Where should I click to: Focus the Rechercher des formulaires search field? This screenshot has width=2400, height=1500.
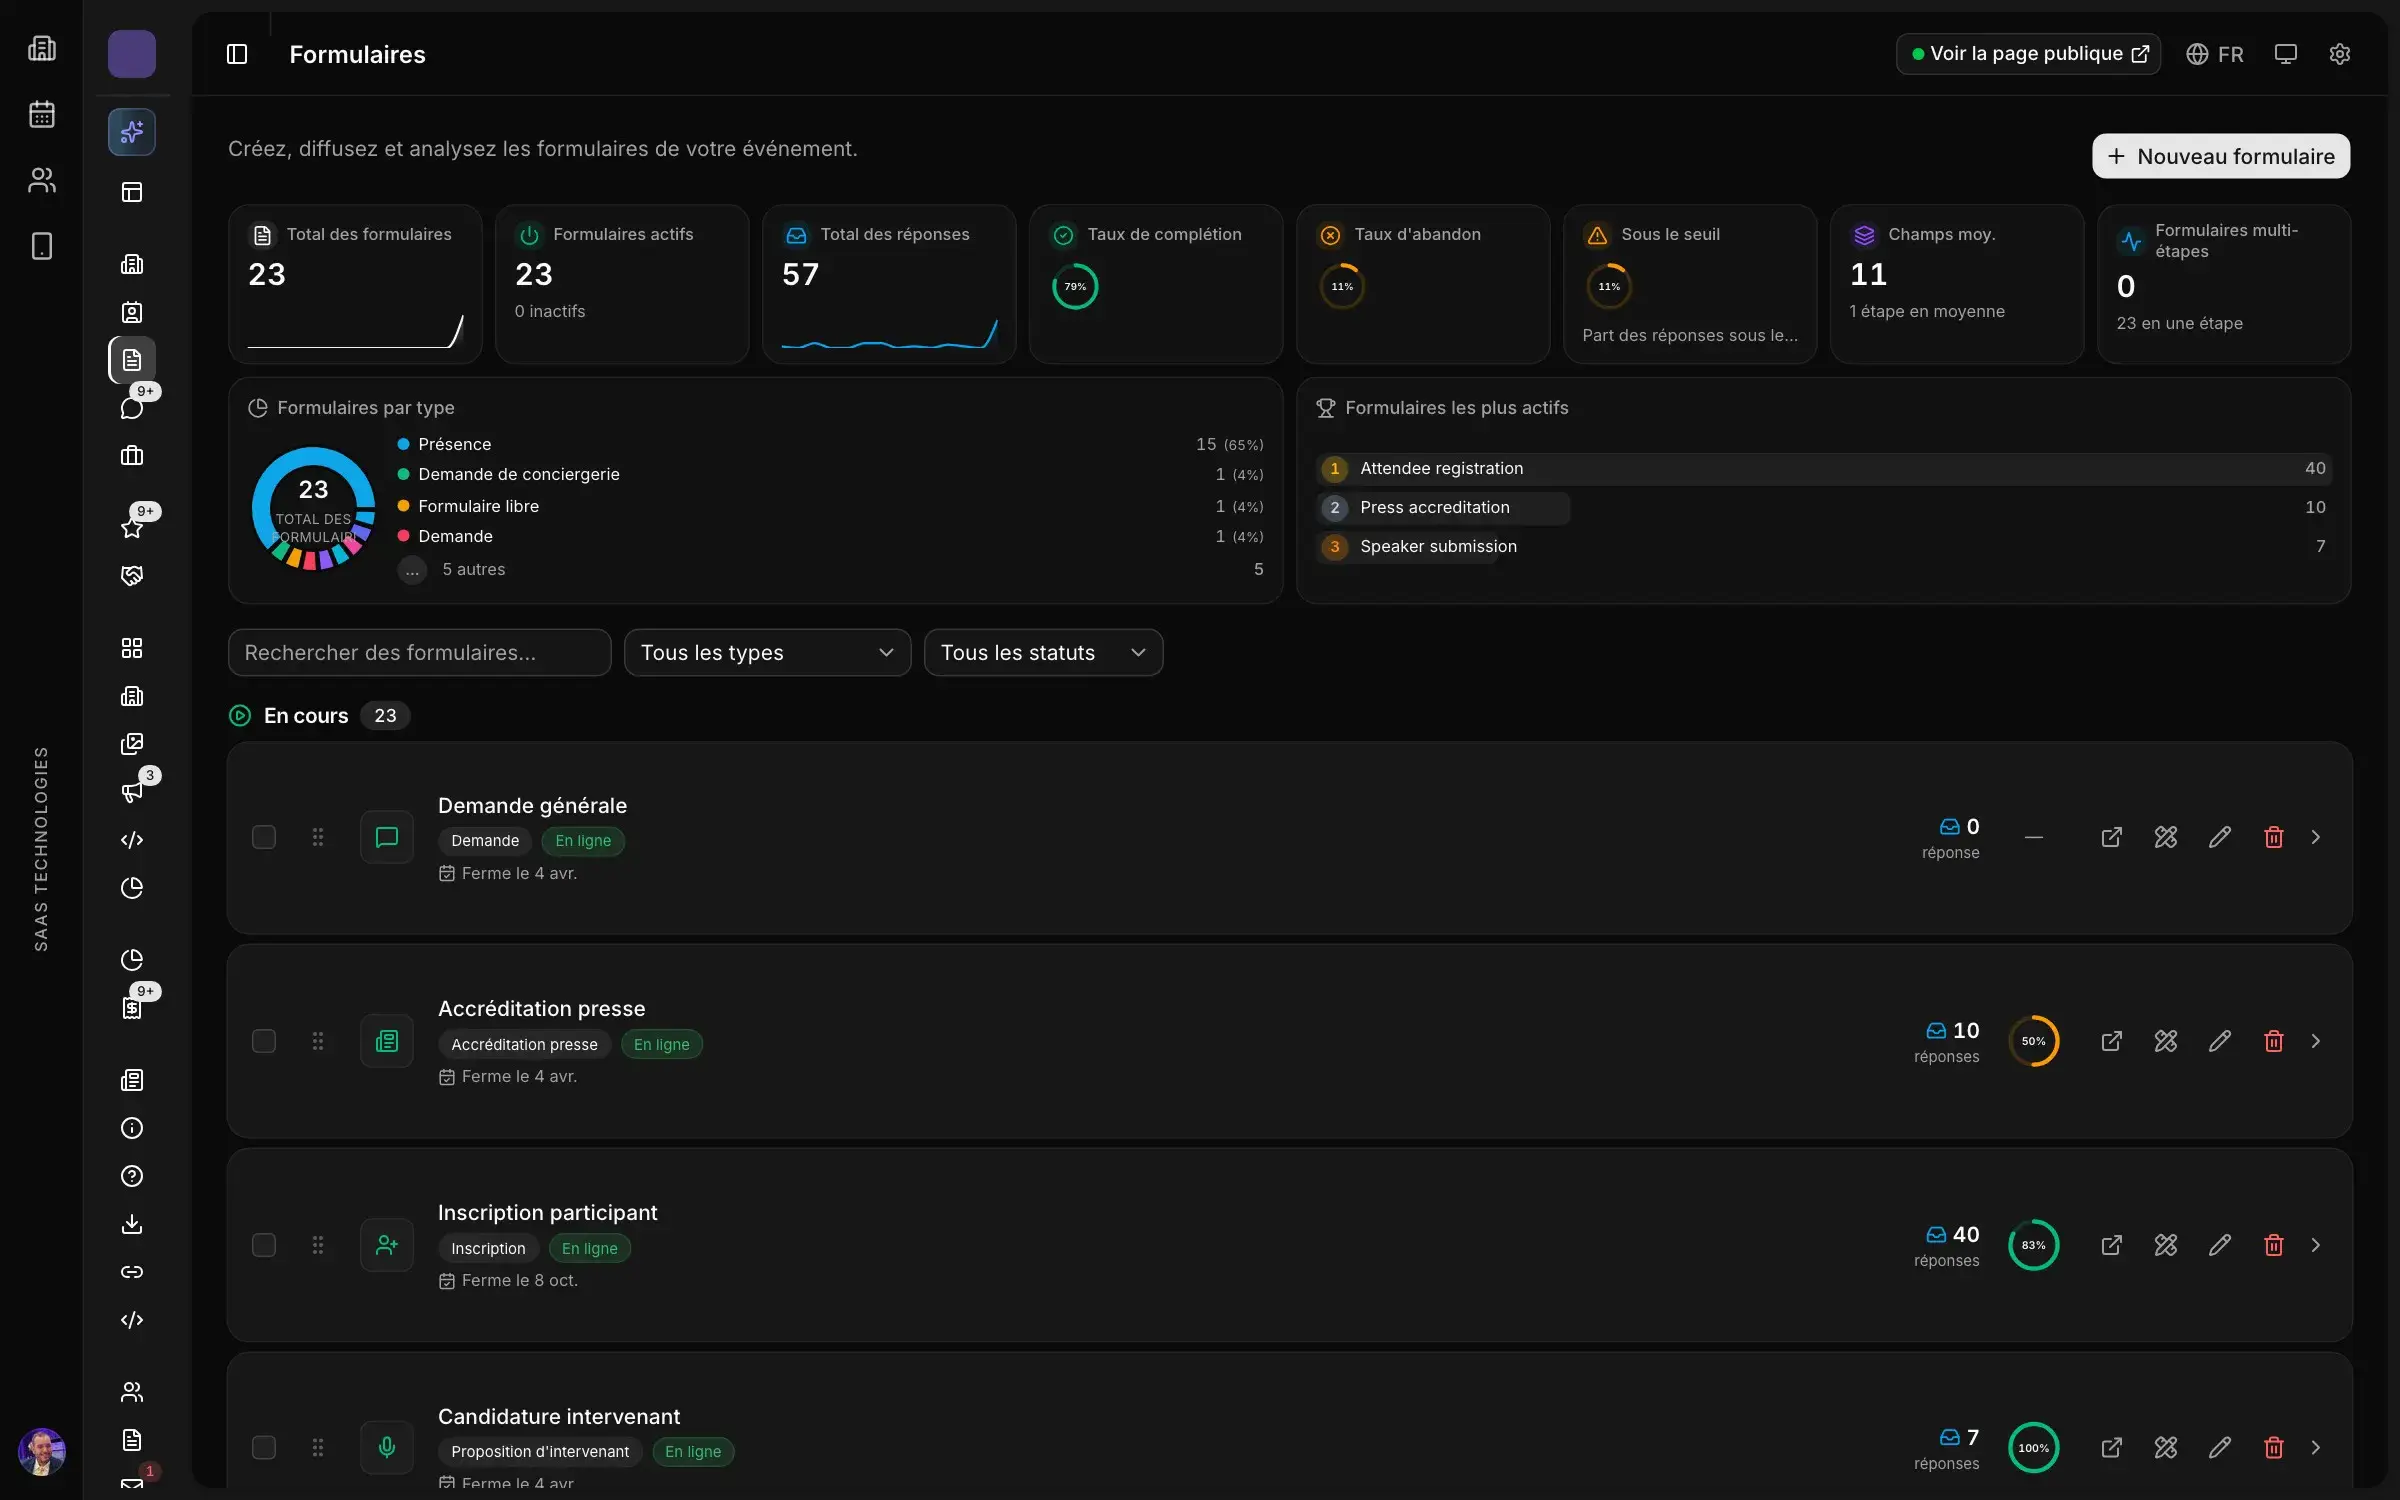click(419, 652)
